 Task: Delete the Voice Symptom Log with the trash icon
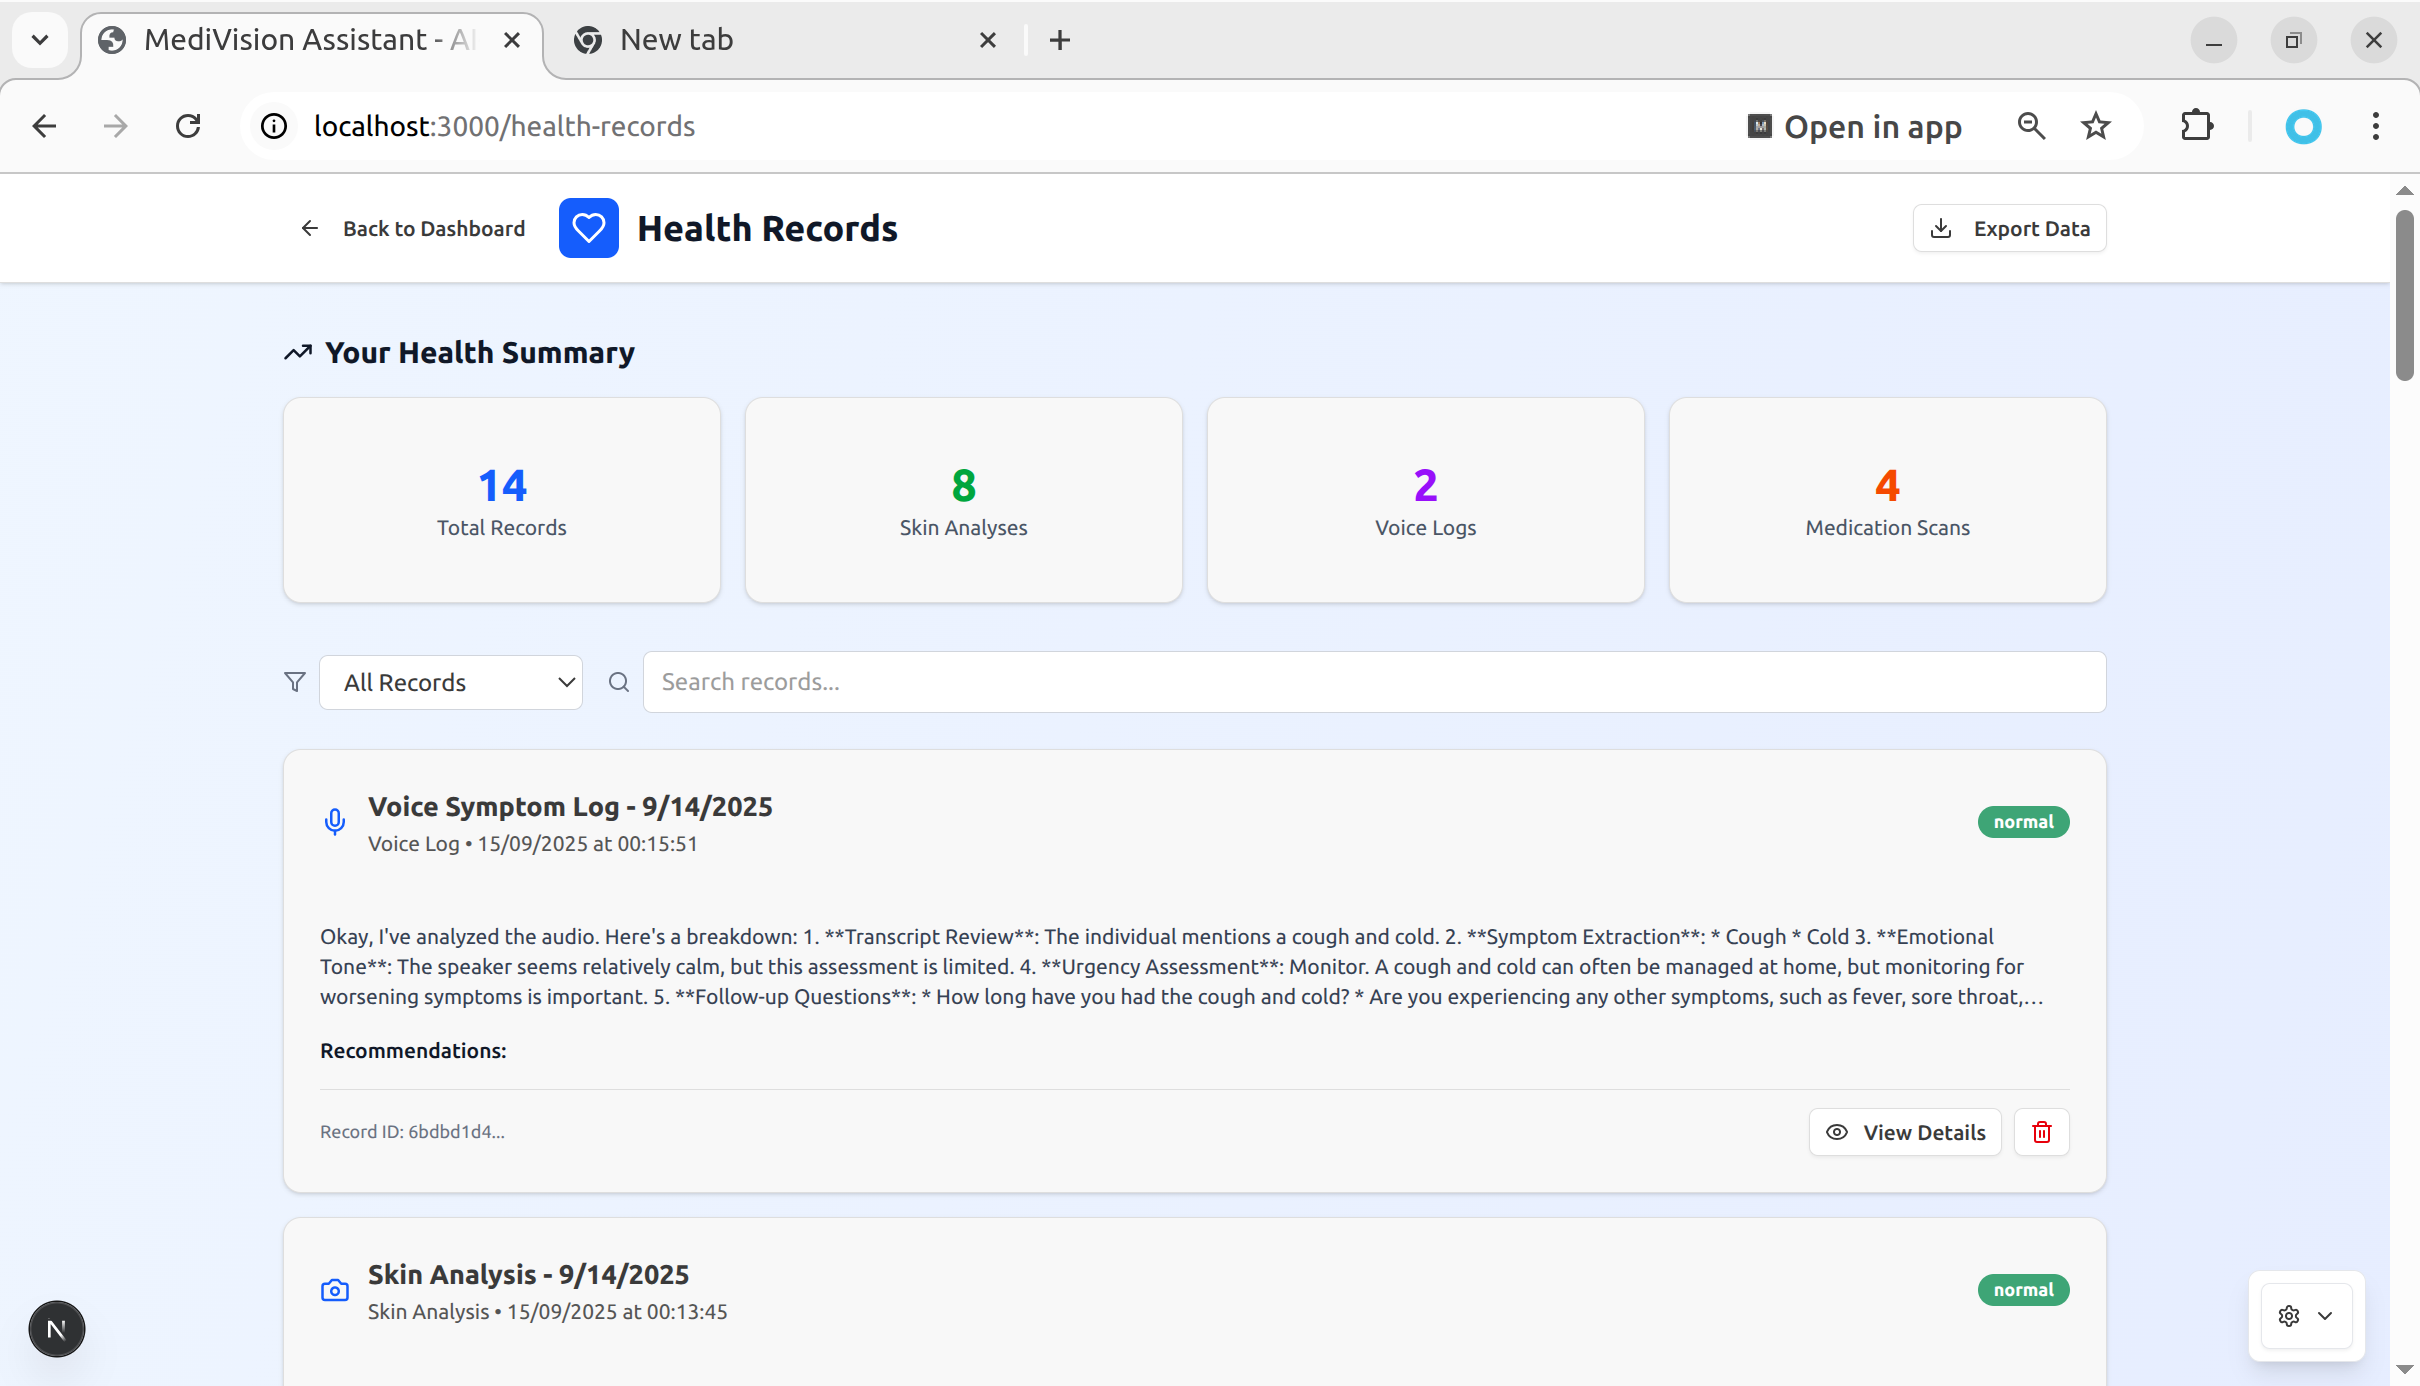pyautogui.click(x=2041, y=1132)
